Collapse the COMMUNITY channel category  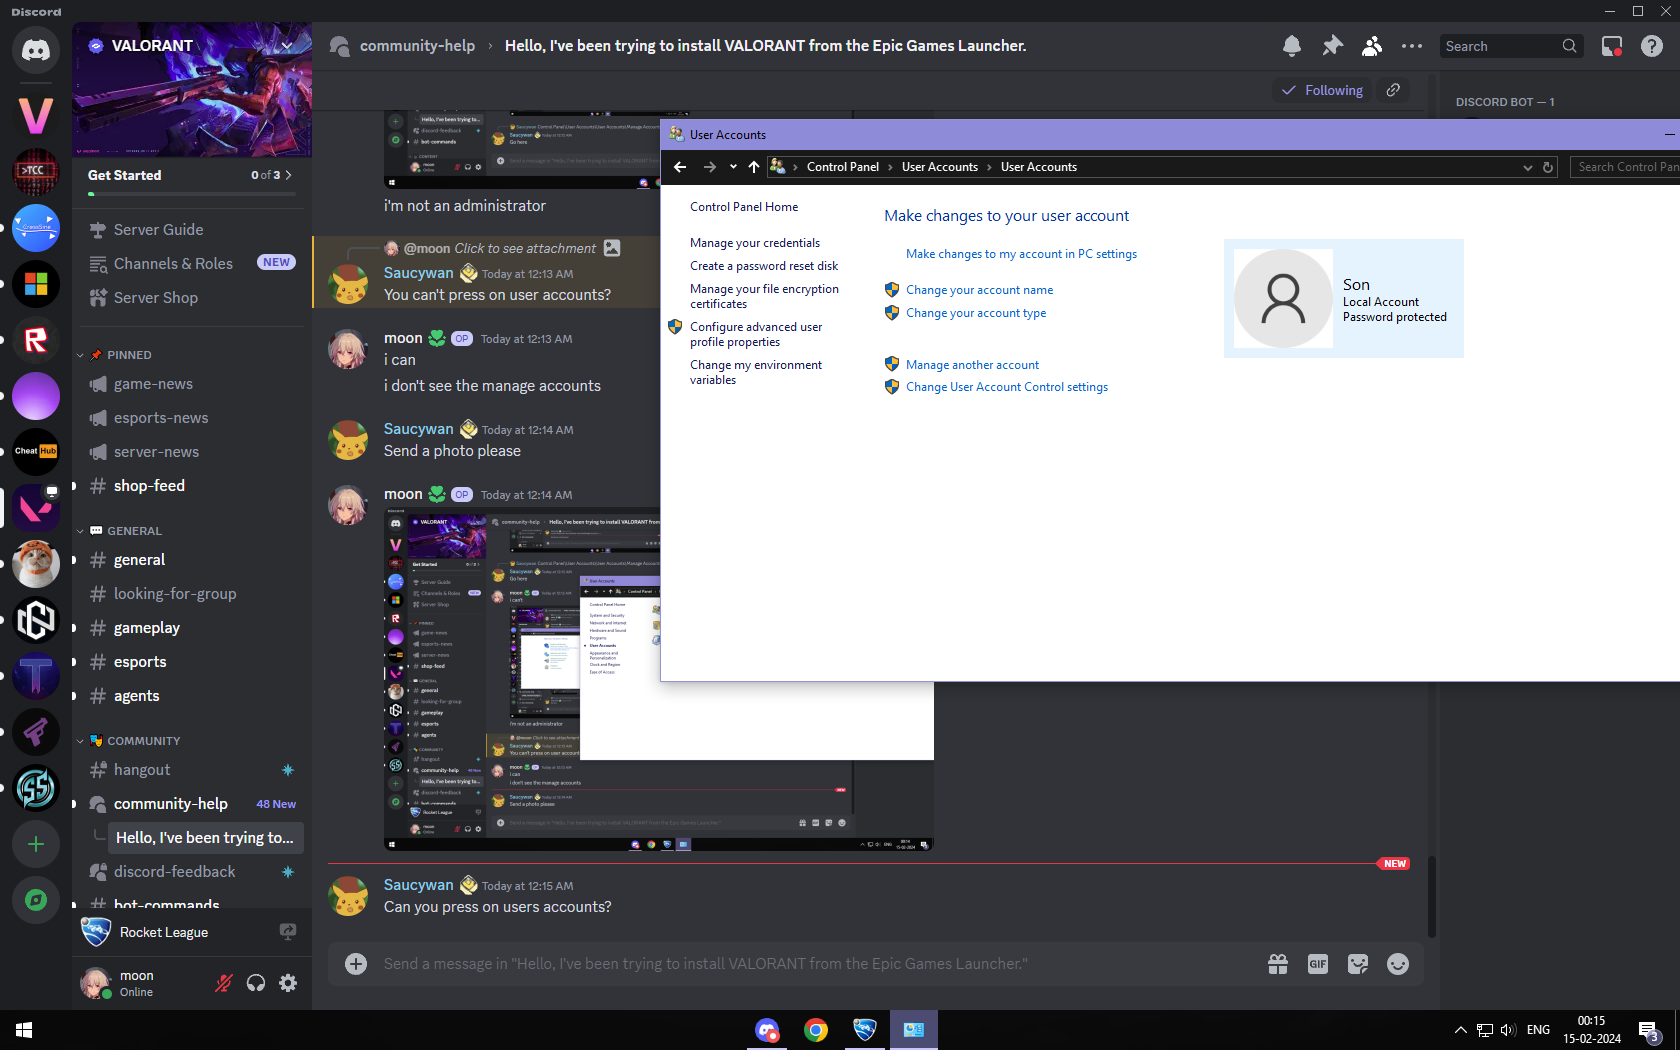129,741
